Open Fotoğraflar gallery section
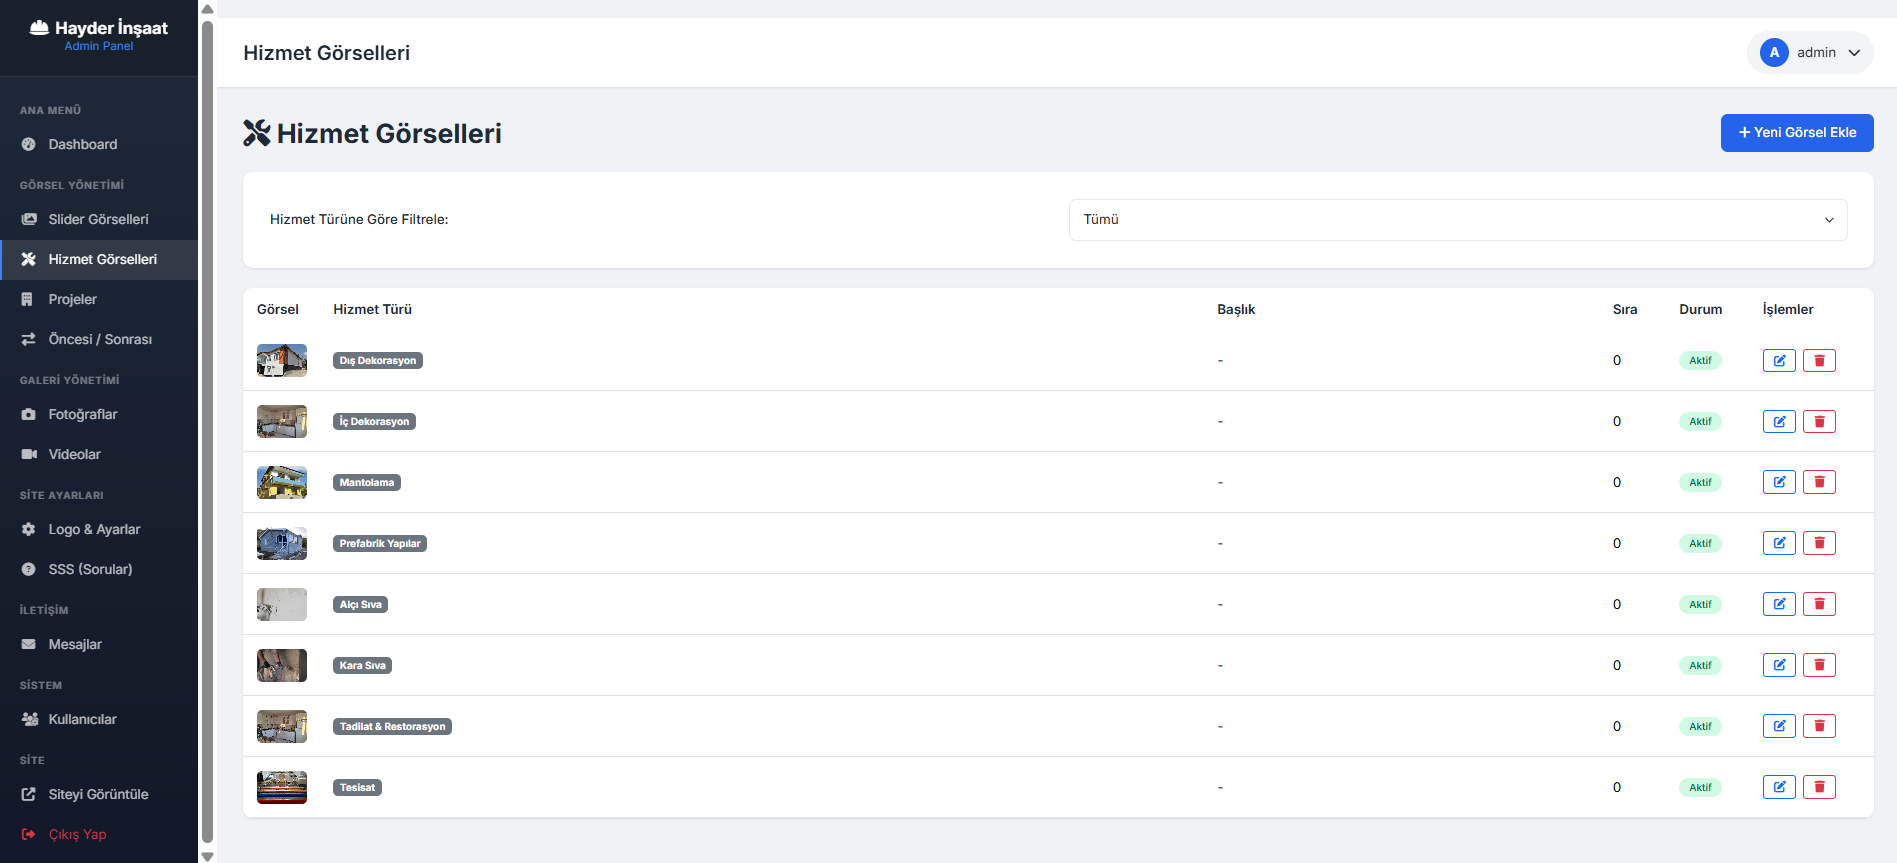The height and width of the screenshot is (863, 1897). click(x=99, y=415)
